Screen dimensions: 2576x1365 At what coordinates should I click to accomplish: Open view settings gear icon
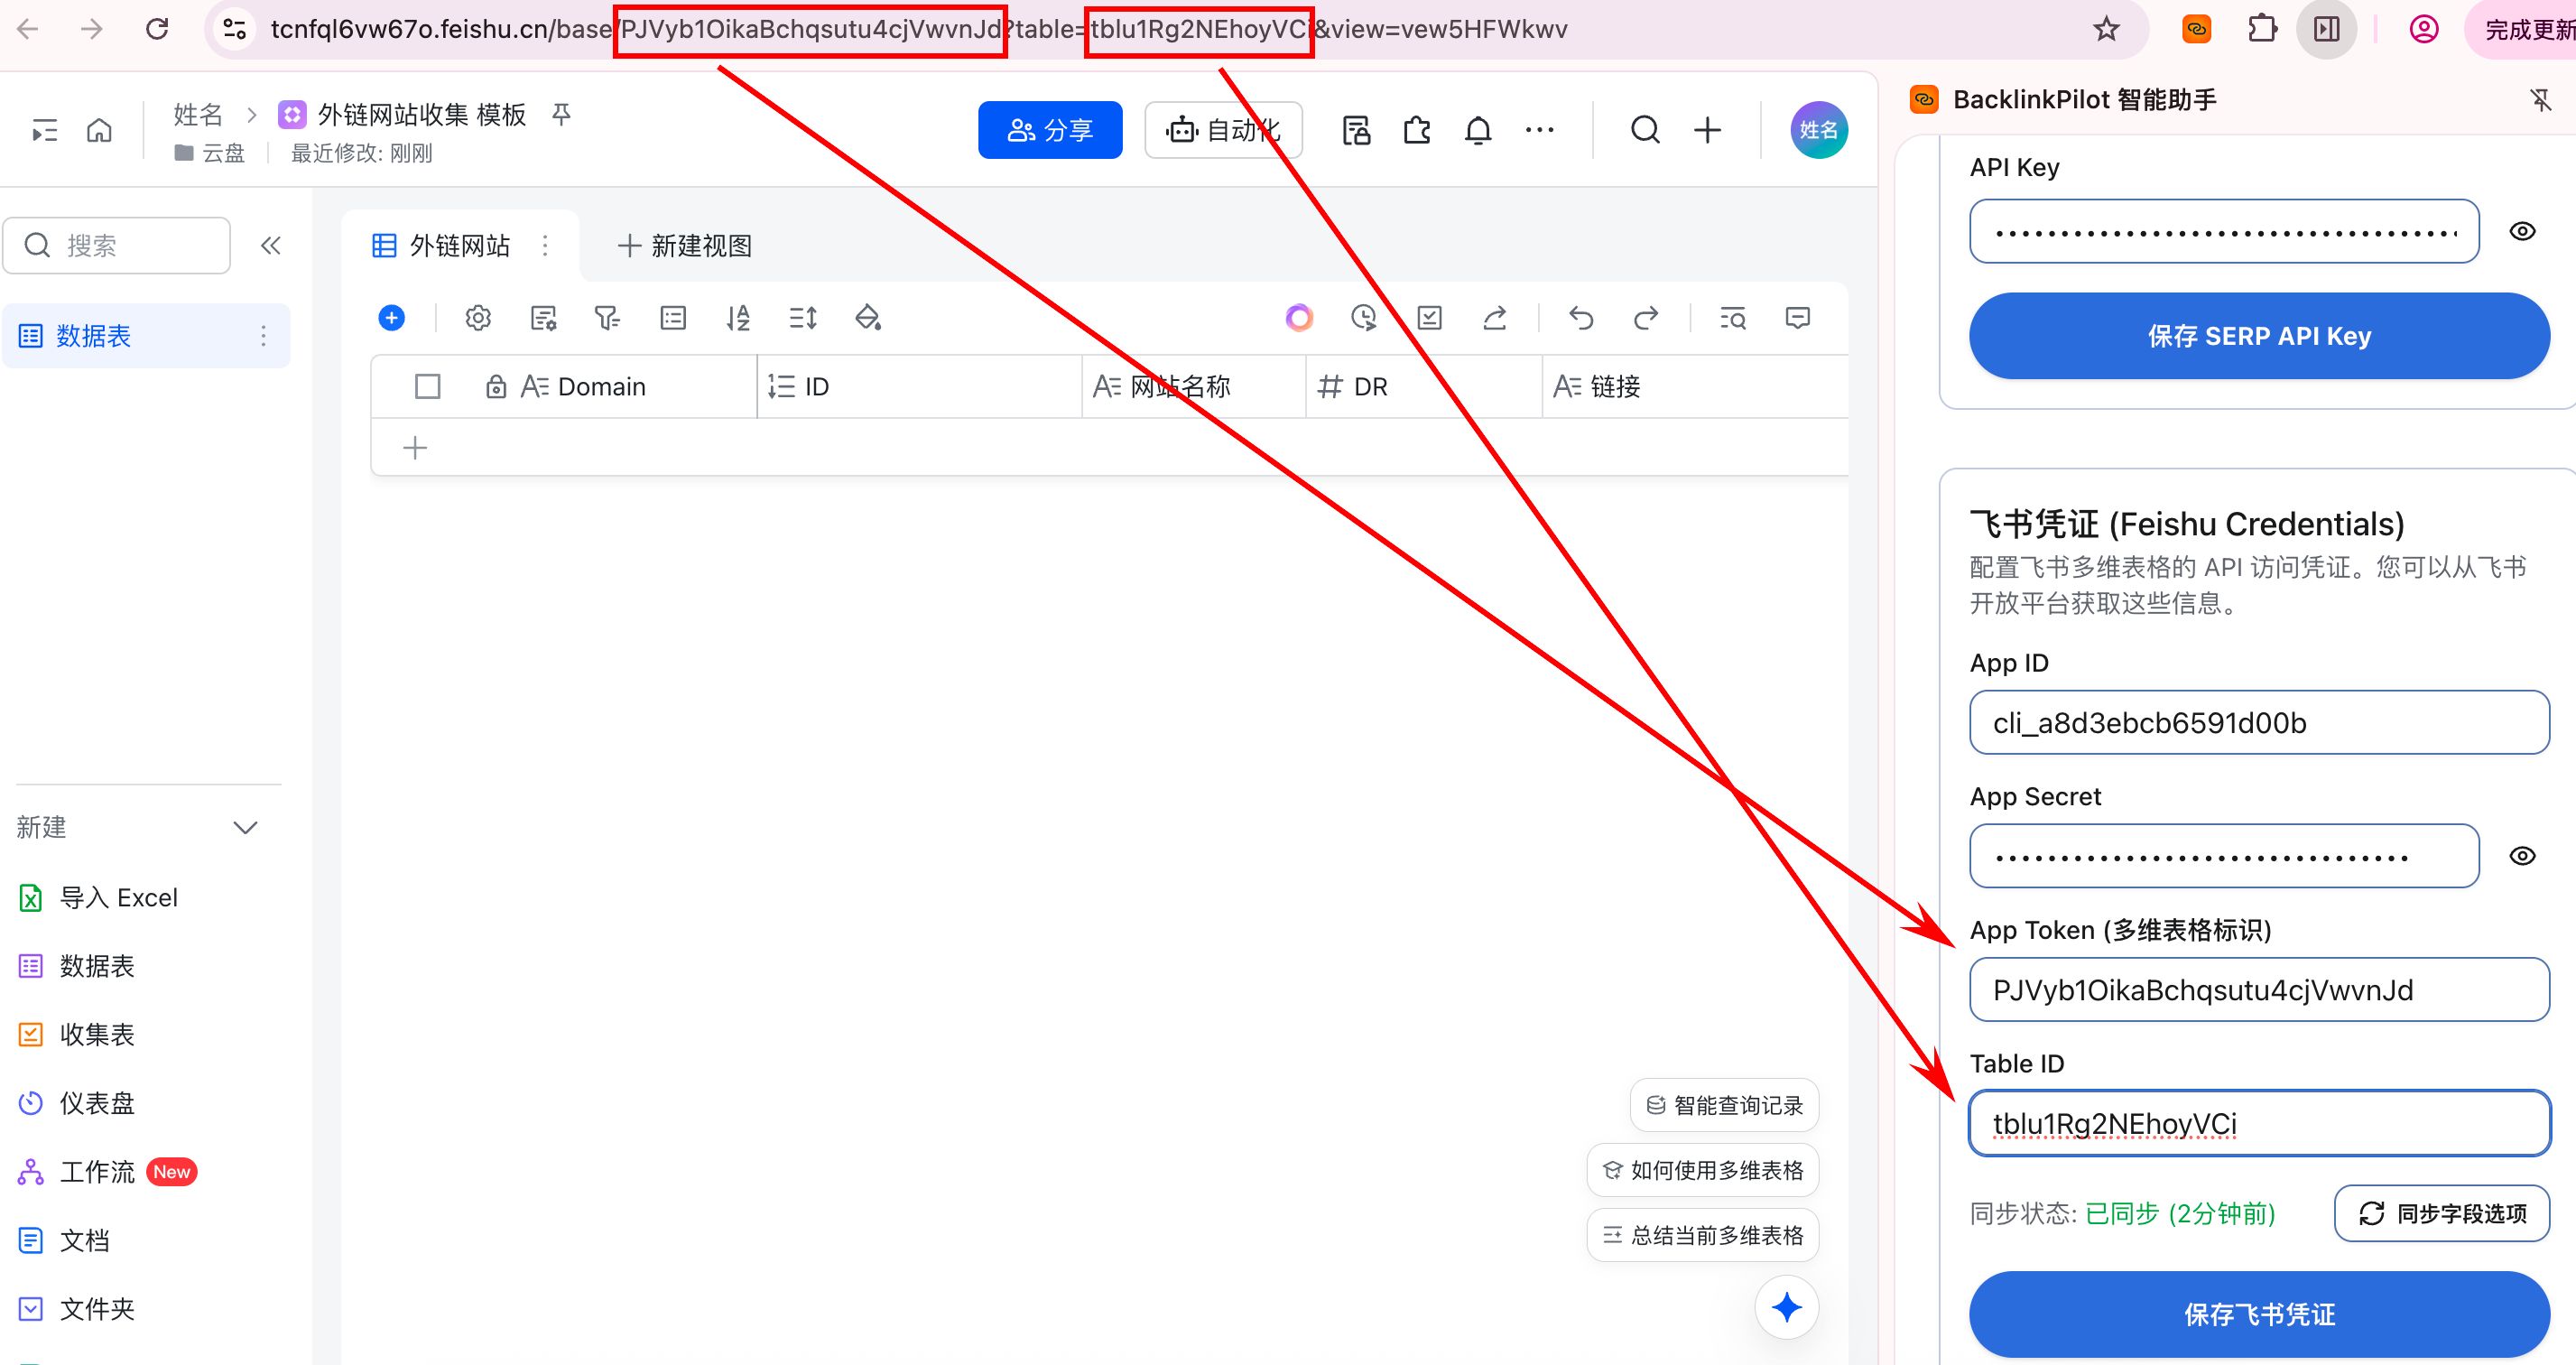point(478,318)
